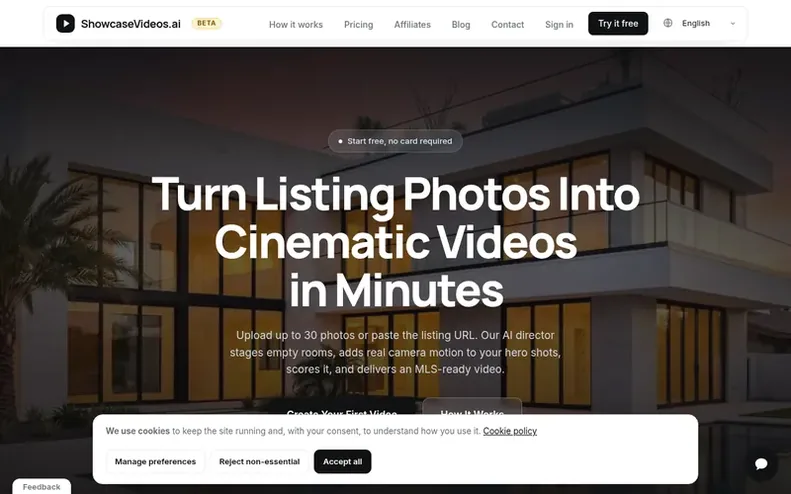The image size is (791, 494).
Task: Go to the Pricing page
Action: (x=358, y=24)
